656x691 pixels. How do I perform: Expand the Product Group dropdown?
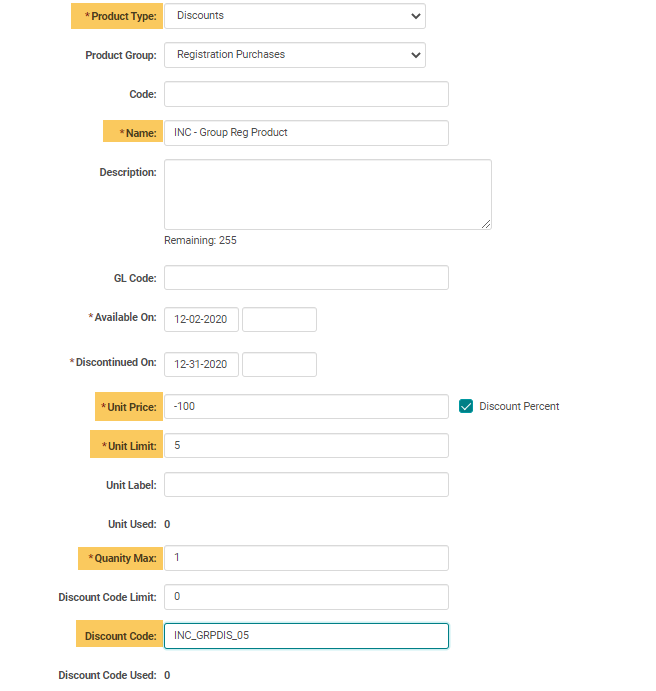tap(294, 55)
